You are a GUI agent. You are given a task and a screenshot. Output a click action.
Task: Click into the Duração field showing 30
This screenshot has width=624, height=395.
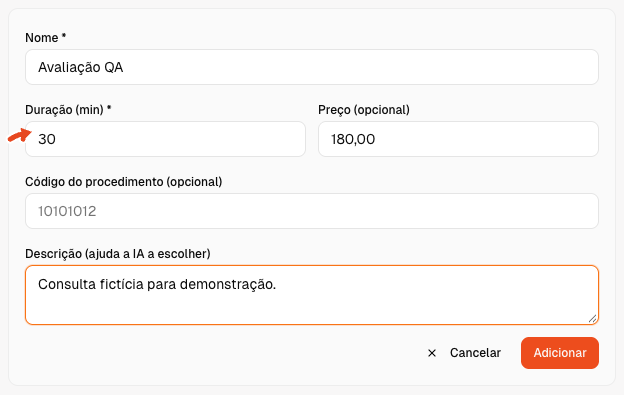[x=165, y=139]
